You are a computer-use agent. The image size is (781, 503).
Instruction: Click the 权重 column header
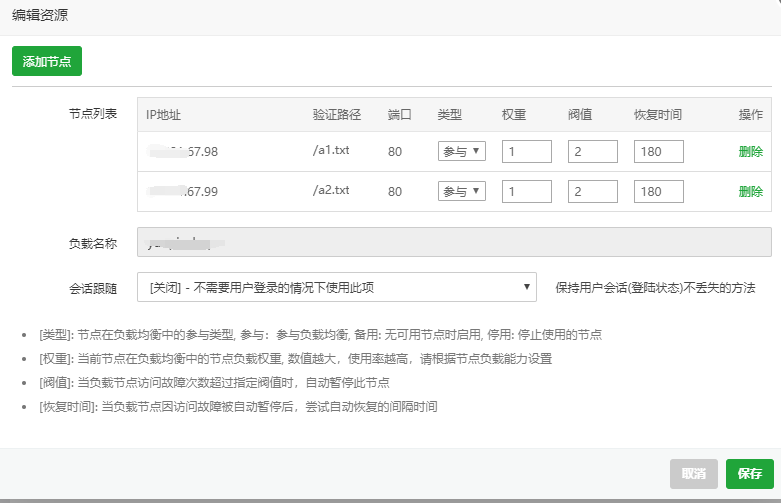[x=514, y=115]
